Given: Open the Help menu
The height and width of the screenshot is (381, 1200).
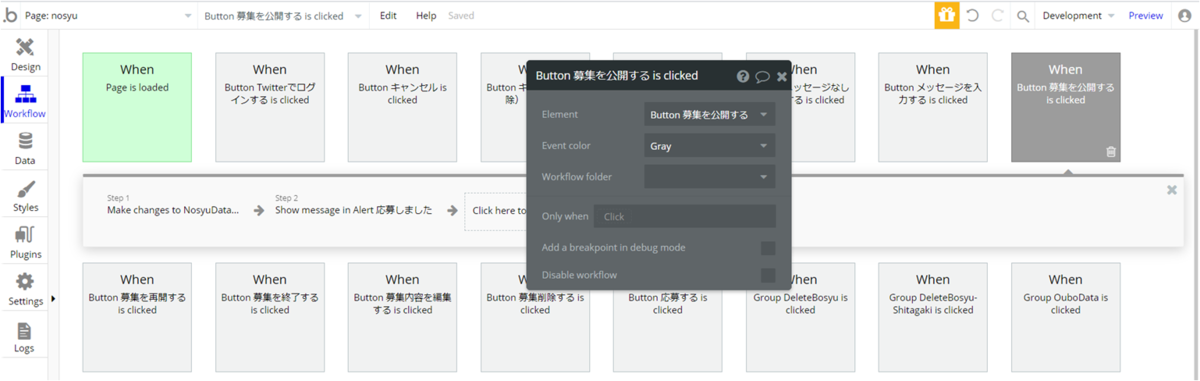Looking at the screenshot, I should [x=426, y=16].
